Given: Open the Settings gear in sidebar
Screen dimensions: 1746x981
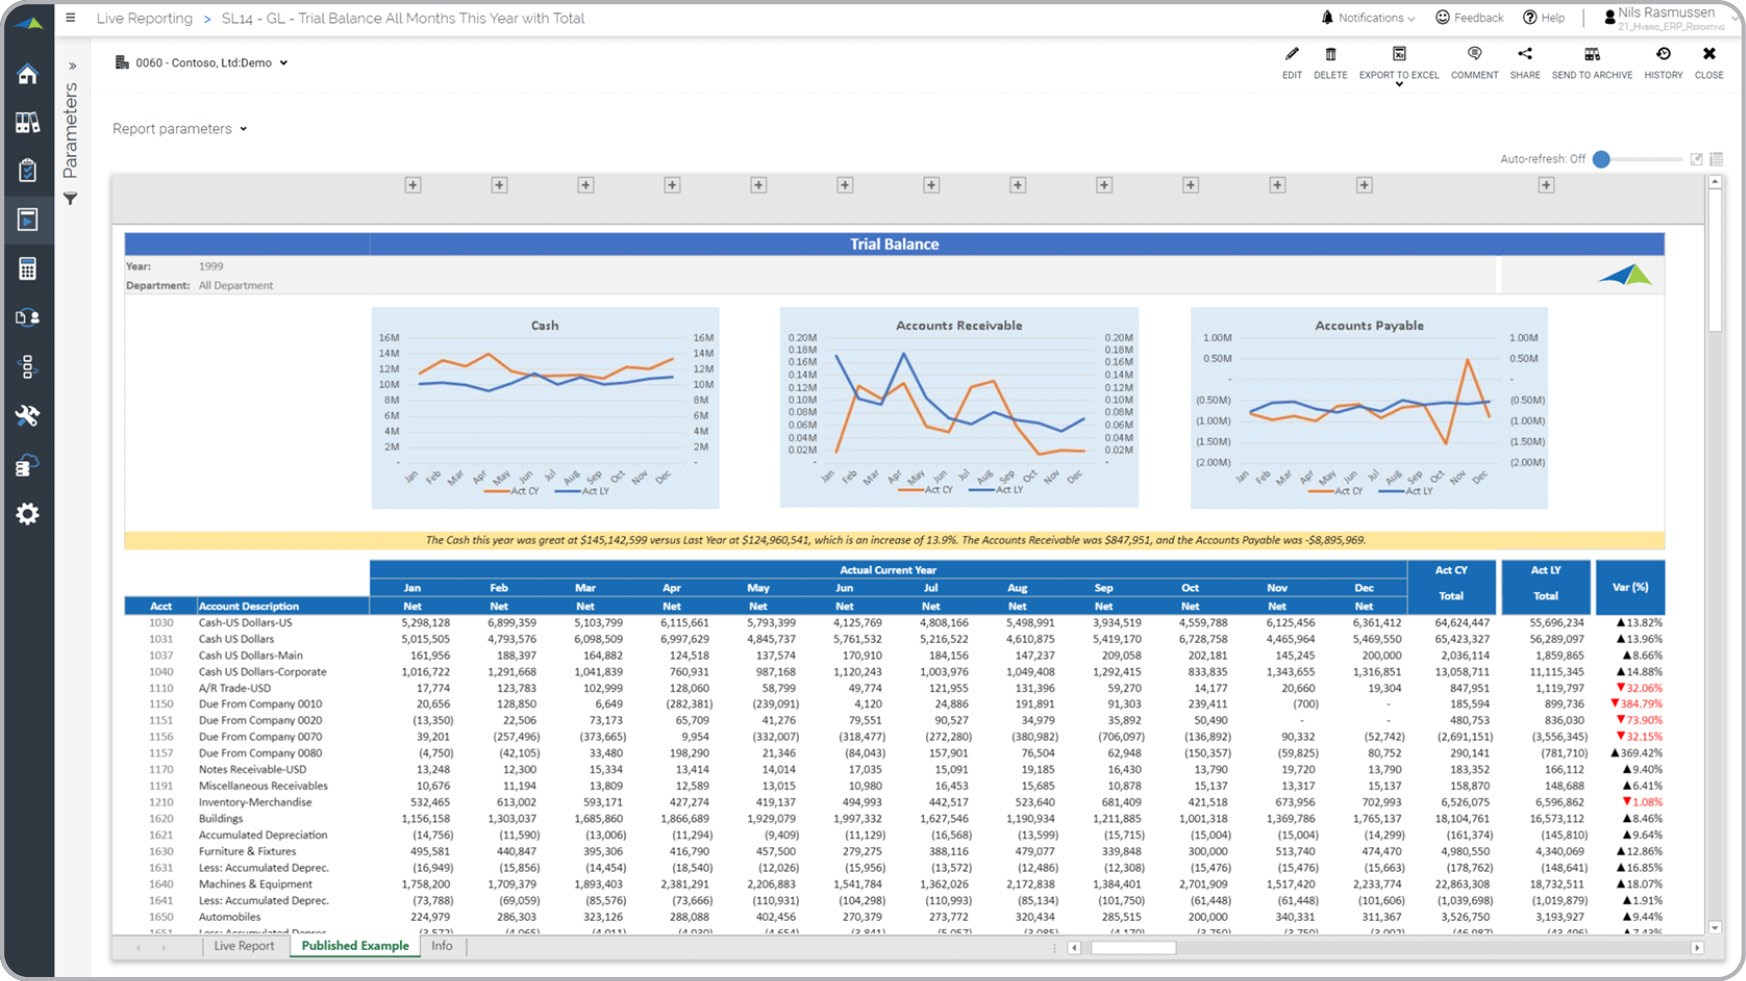Looking at the screenshot, I should click(x=28, y=514).
